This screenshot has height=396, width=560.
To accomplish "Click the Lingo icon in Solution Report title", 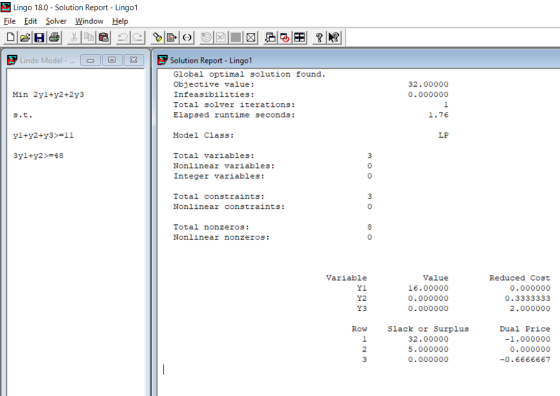I will click(162, 60).
